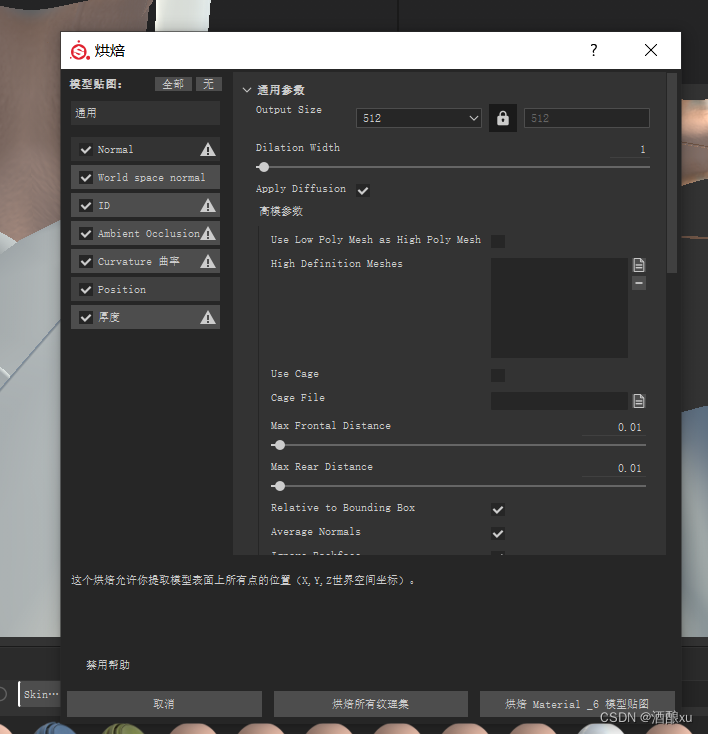Click the Ambient Occlusion warning triangle icon
The height and width of the screenshot is (734, 708).
[x=207, y=234]
